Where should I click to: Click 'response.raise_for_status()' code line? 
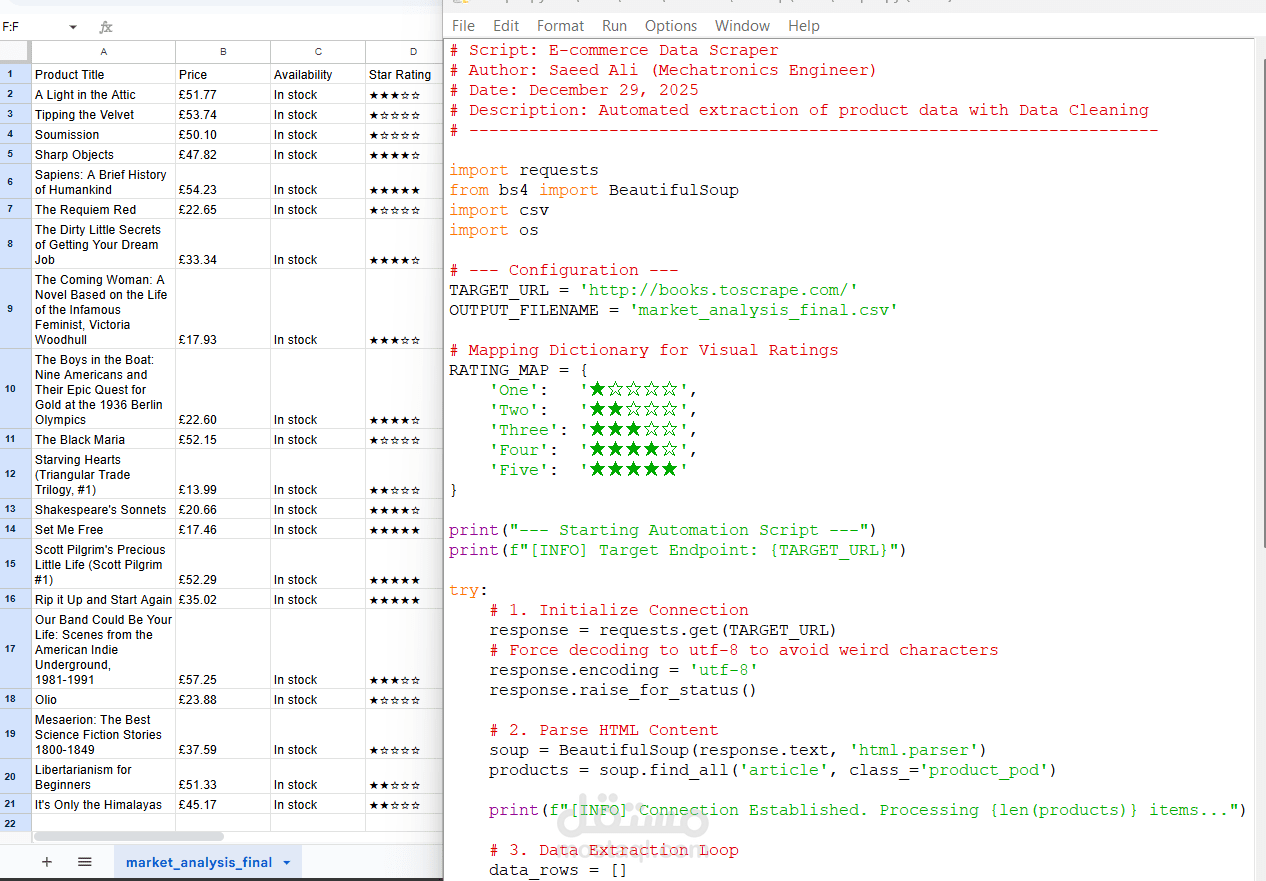pyautogui.click(x=623, y=690)
